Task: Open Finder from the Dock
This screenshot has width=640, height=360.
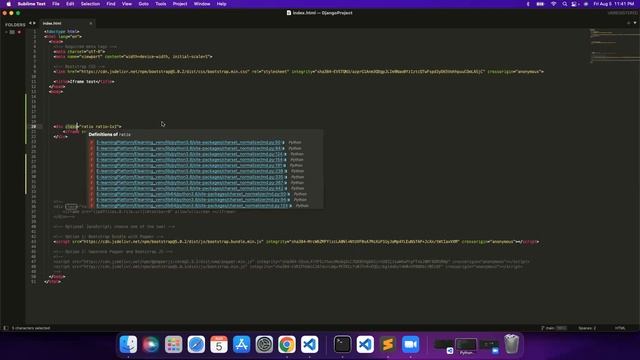Action: (x=128, y=344)
